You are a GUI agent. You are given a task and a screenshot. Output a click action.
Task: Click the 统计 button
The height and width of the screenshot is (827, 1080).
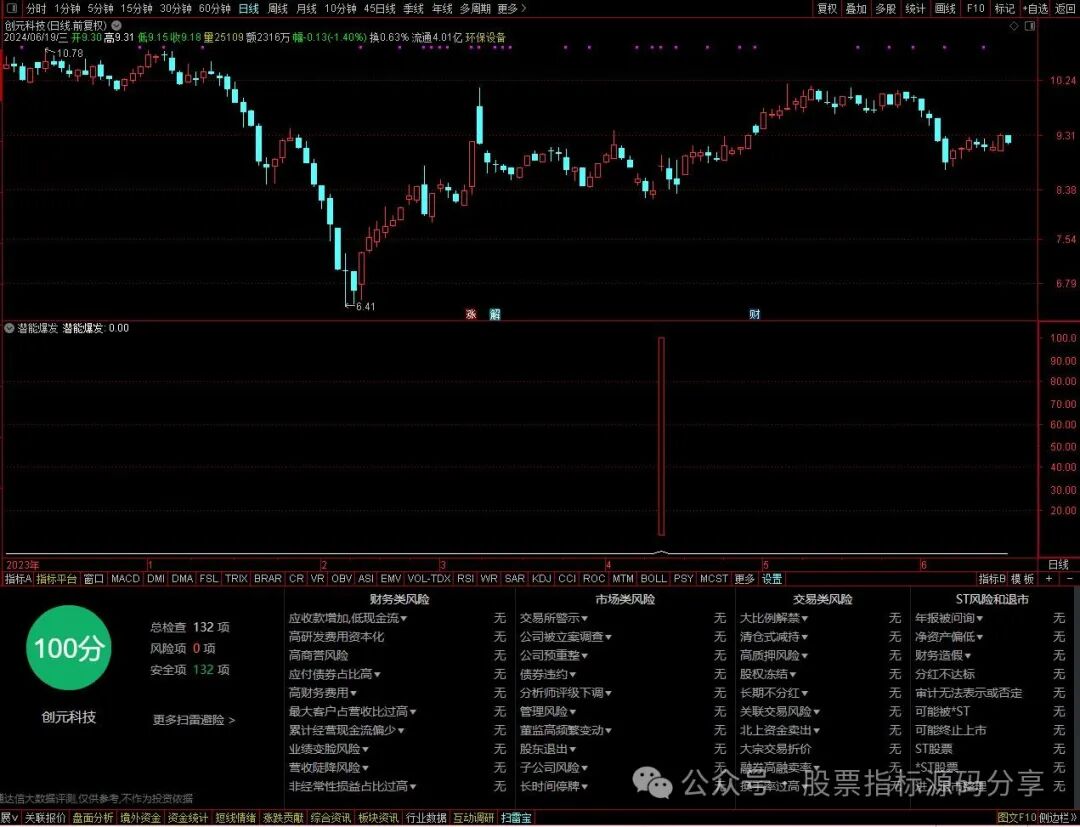pyautogui.click(x=915, y=9)
